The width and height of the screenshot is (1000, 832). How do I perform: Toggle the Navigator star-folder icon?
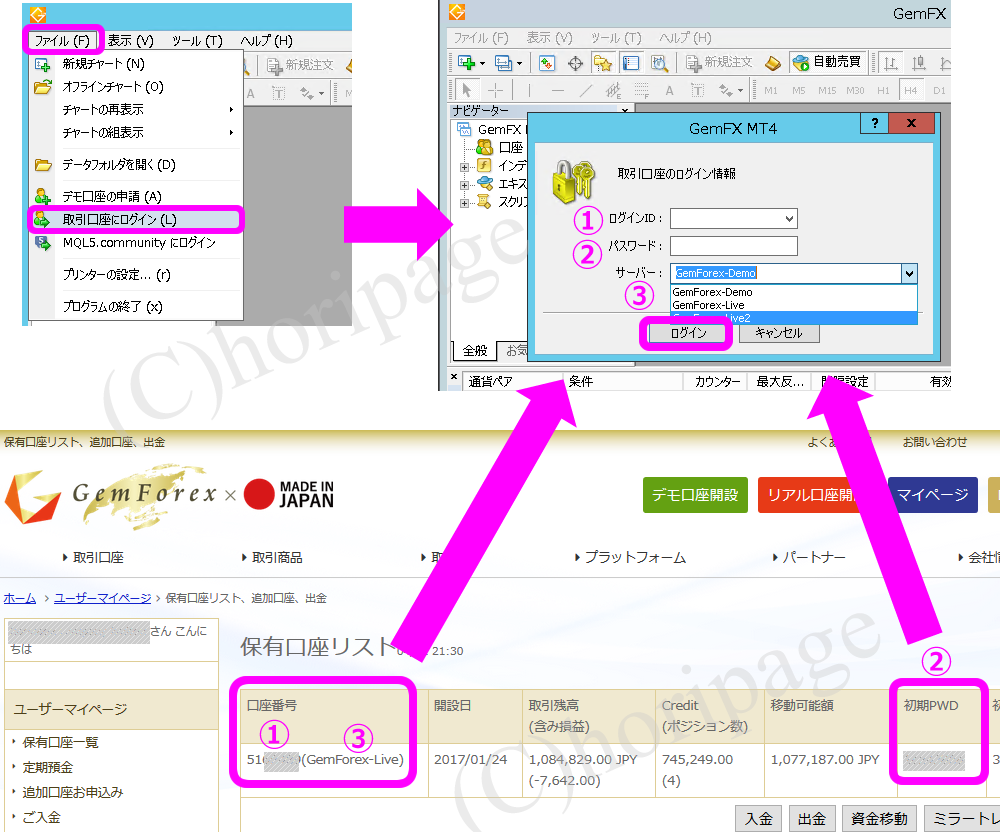(603, 63)
